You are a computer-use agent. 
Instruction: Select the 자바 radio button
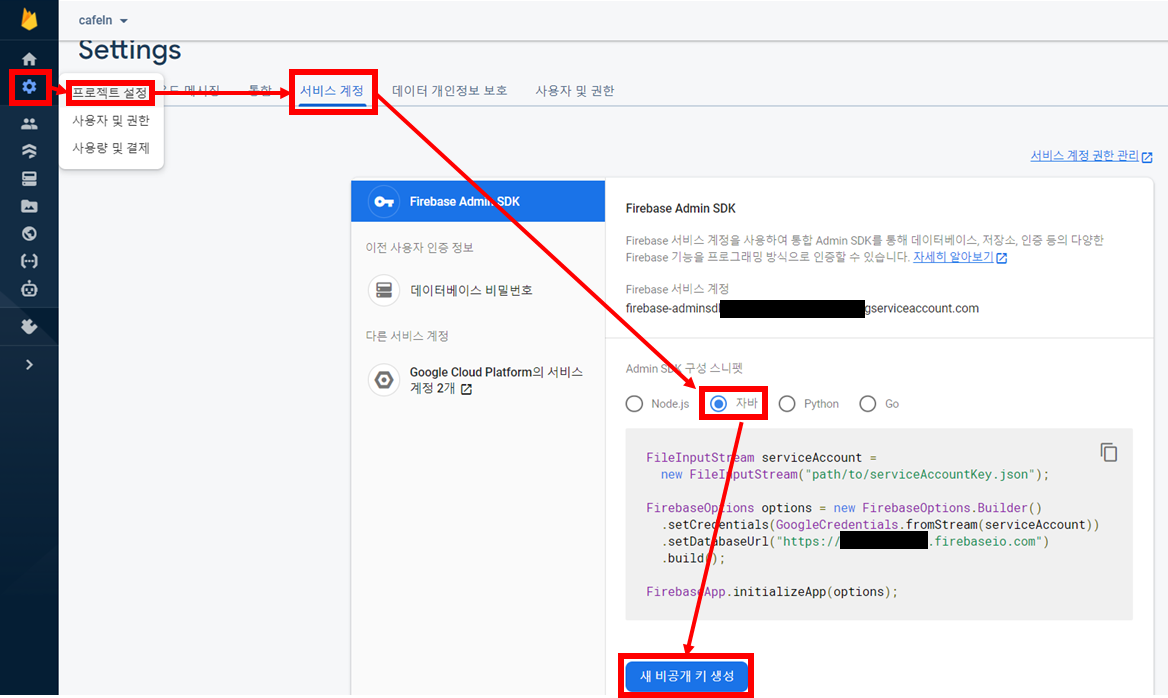pos(718,404)
